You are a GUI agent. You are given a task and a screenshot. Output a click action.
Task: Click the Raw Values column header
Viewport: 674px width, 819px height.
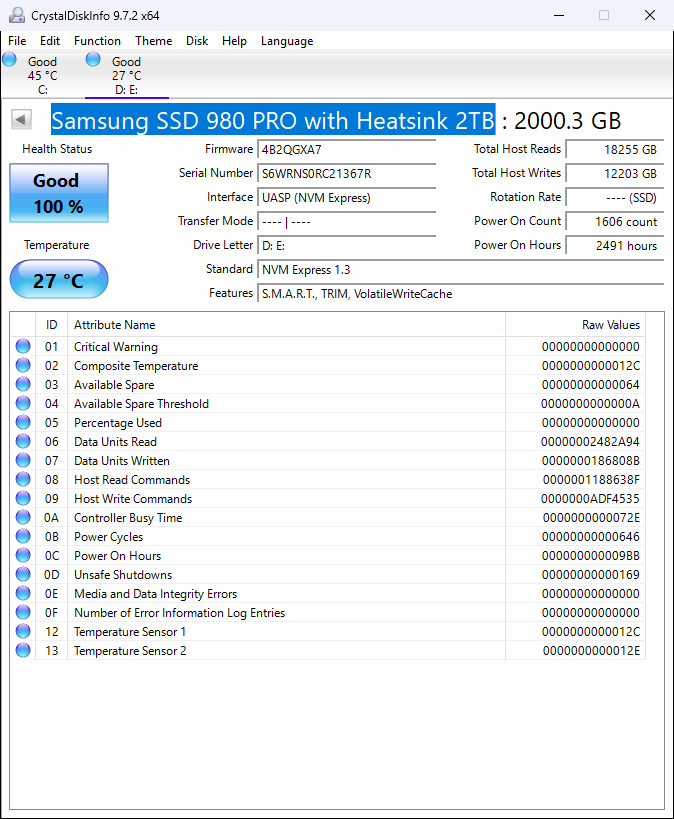point(576,325)
